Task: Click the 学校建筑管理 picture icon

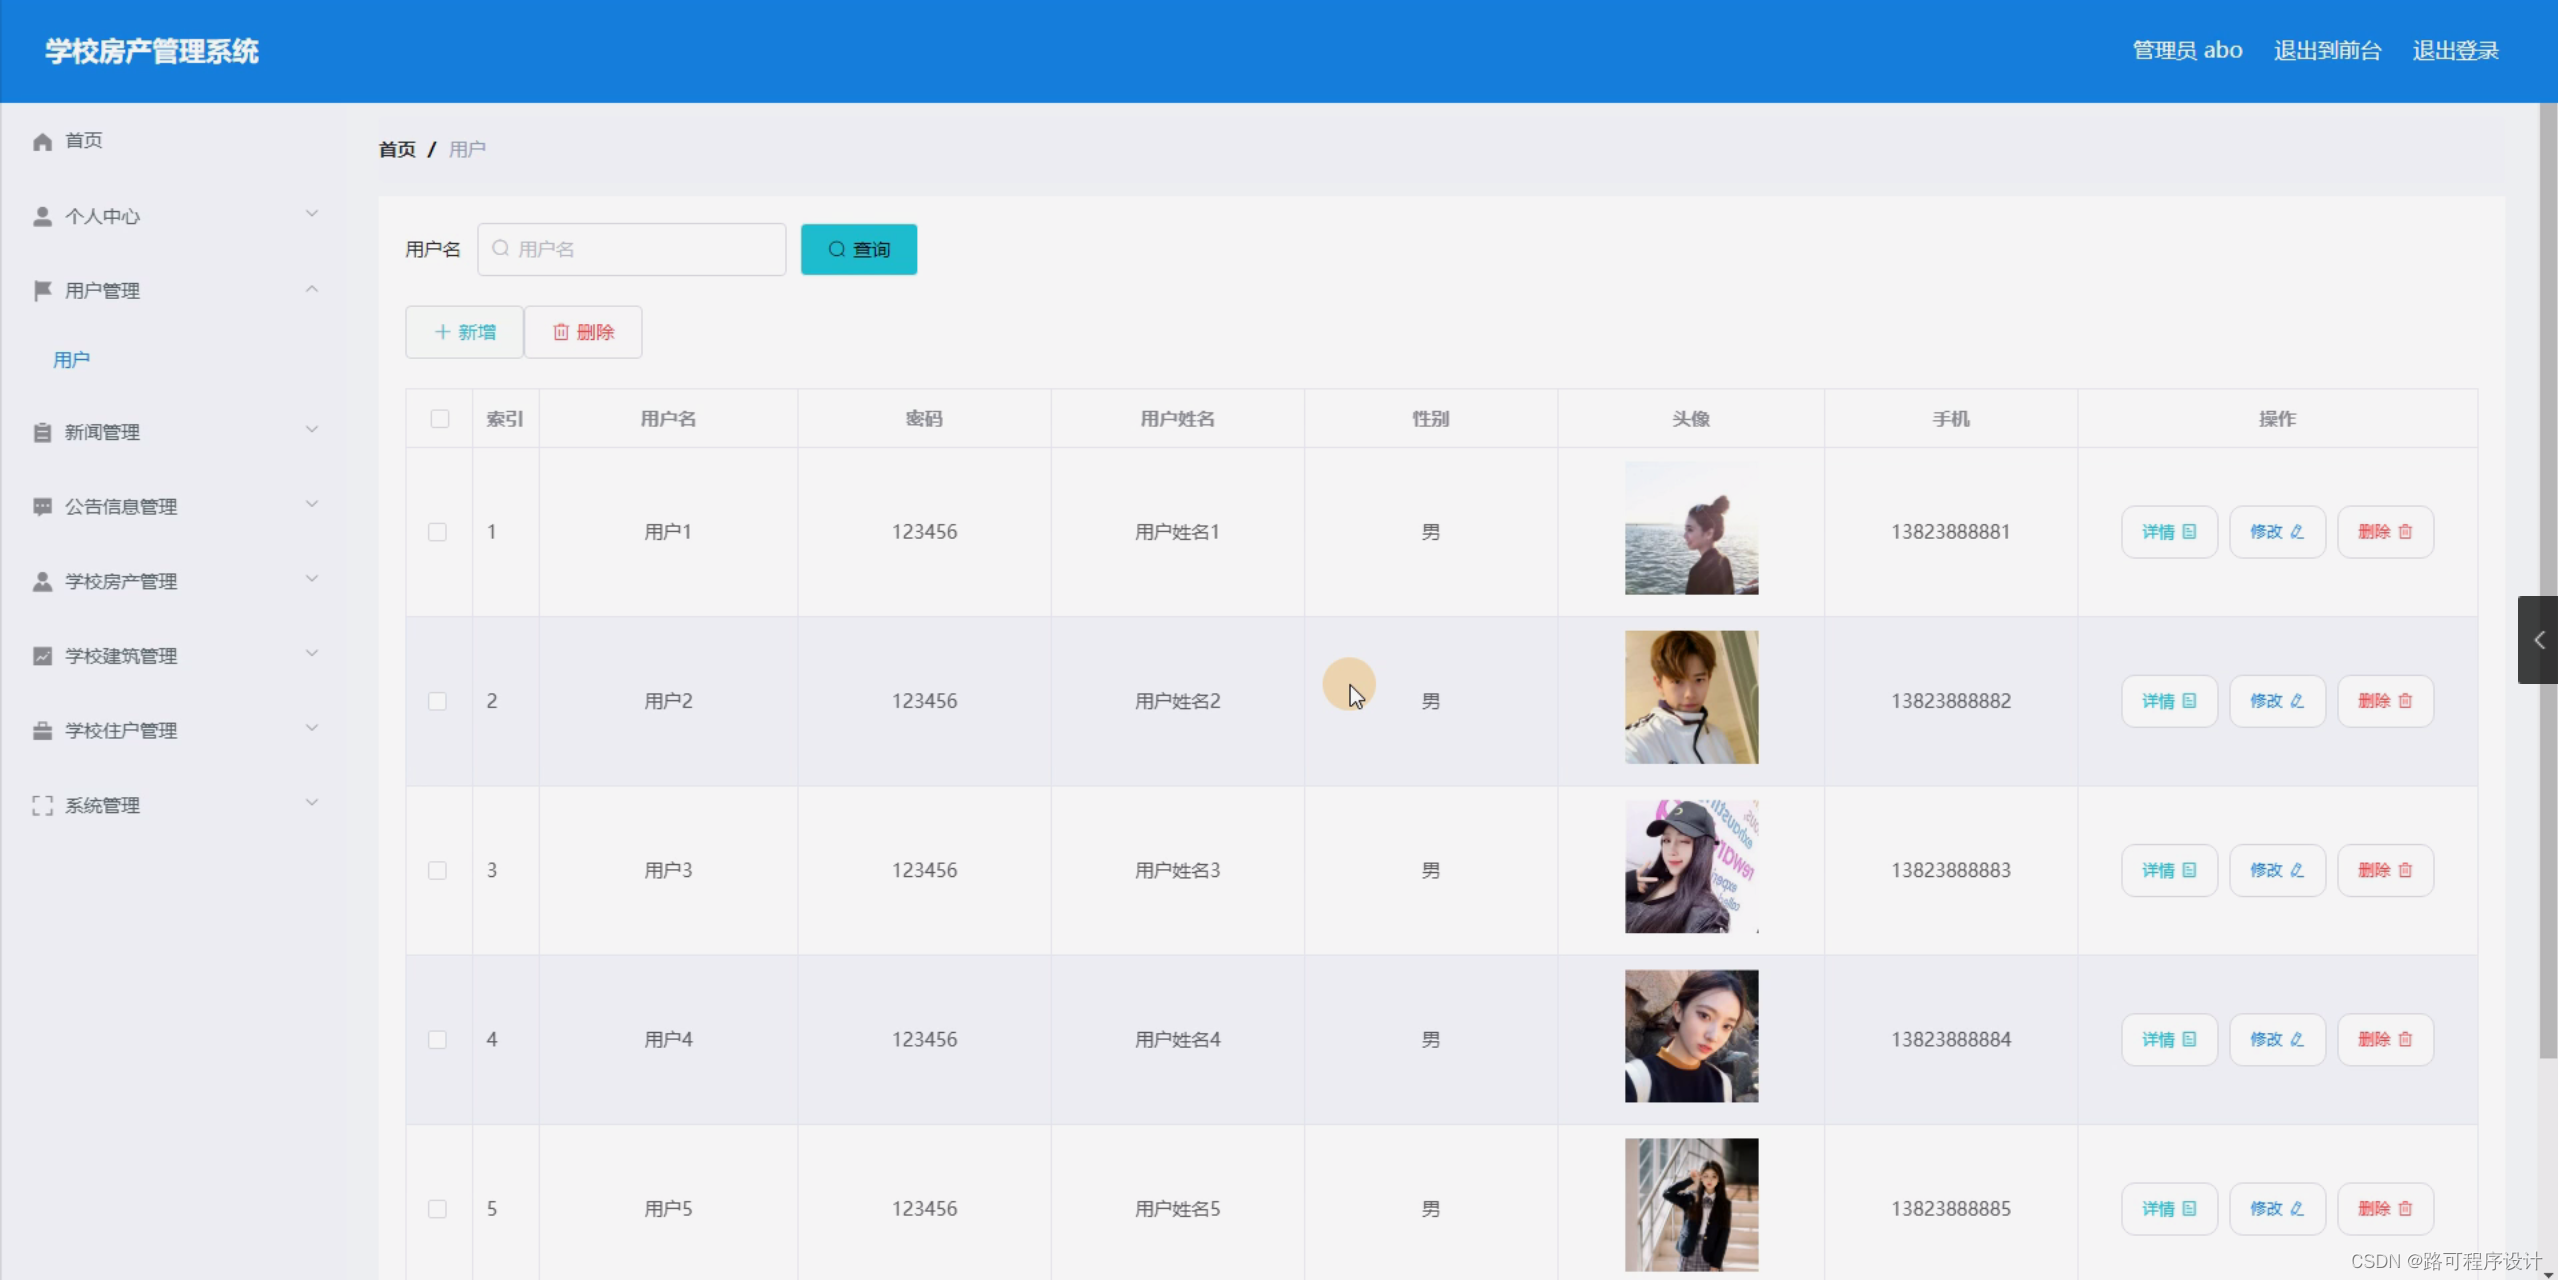Action: tap(42, 655)
